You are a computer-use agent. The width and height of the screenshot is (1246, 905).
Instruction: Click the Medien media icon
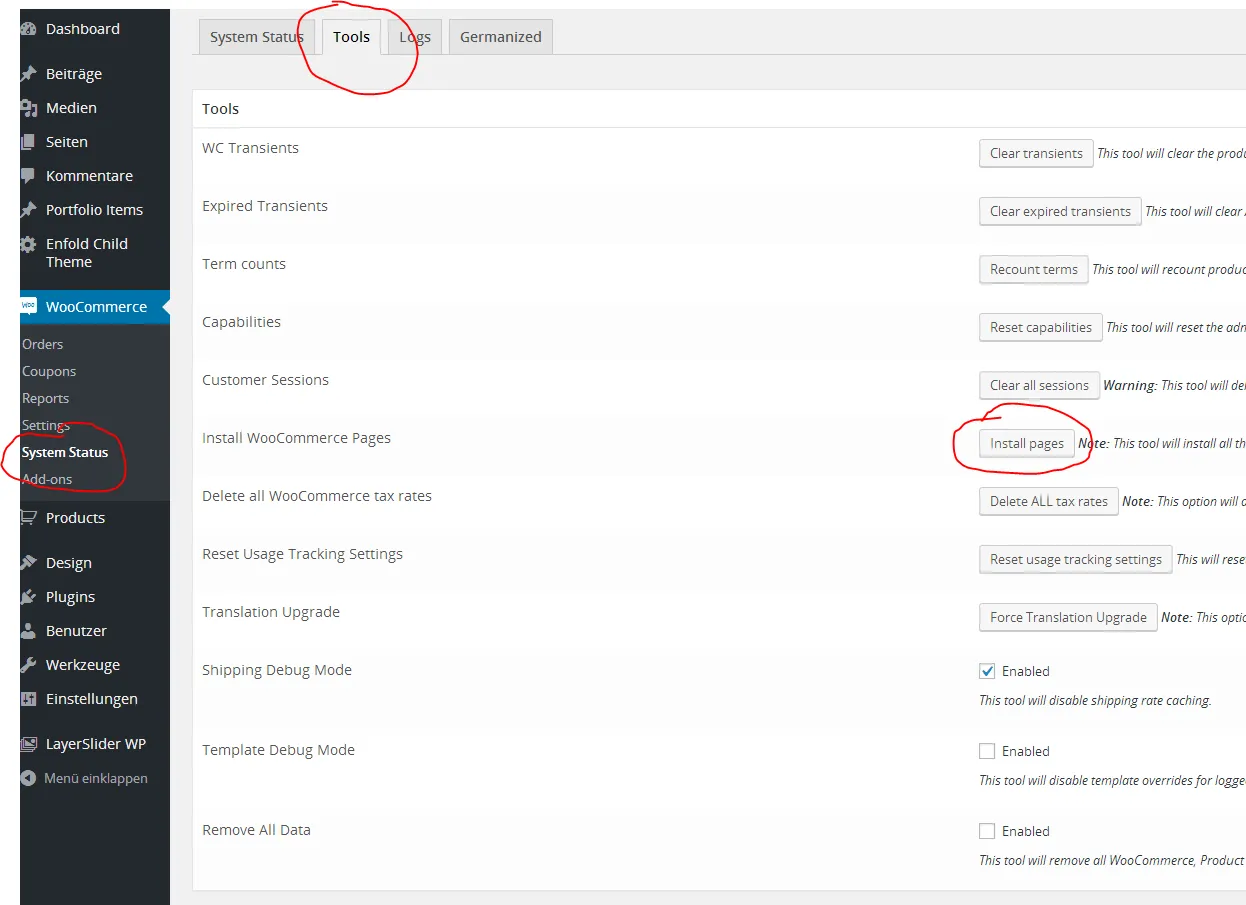pyautogui.click(x=29, y=108)
